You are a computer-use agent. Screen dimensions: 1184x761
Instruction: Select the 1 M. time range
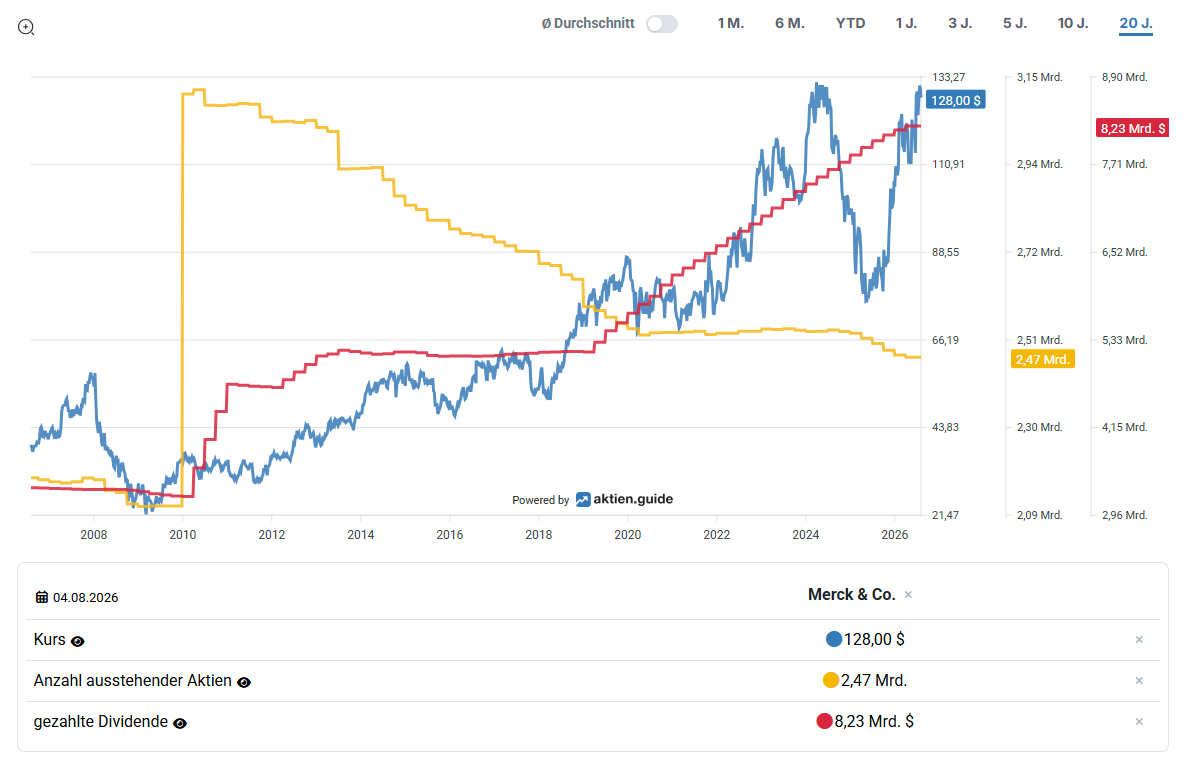click(731, 23)
